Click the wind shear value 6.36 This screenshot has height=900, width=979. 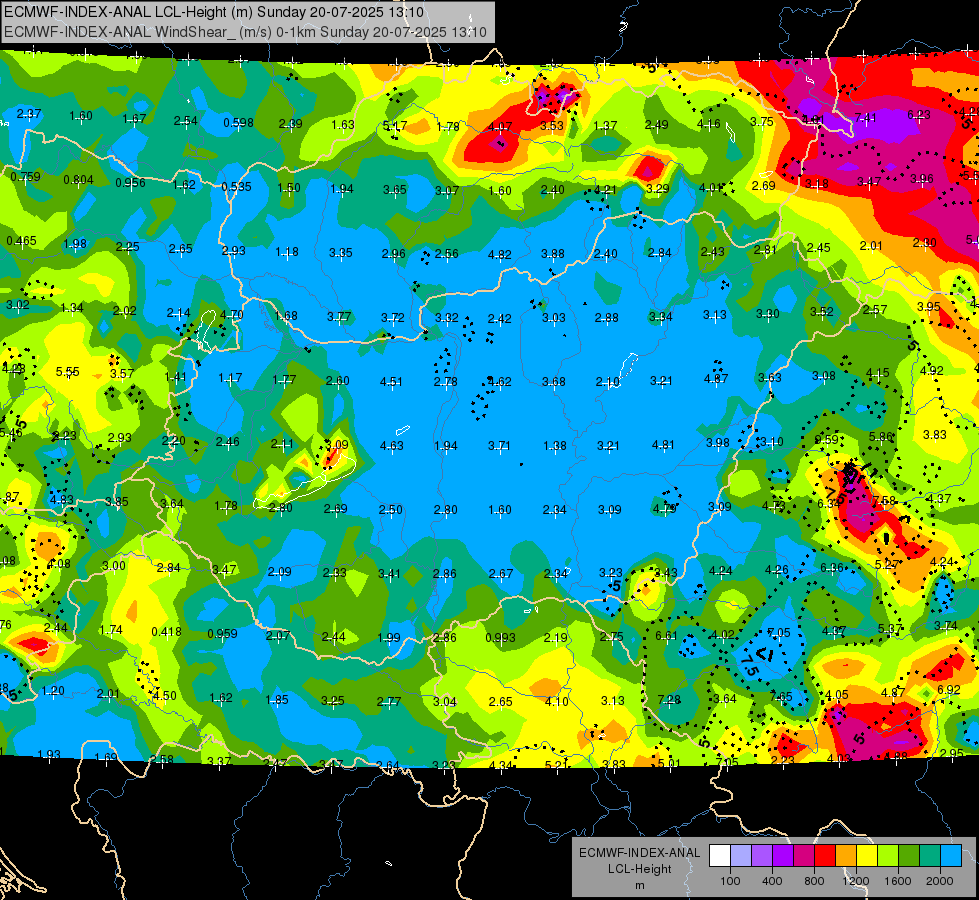pyautogui.click(x=832, y=568)
